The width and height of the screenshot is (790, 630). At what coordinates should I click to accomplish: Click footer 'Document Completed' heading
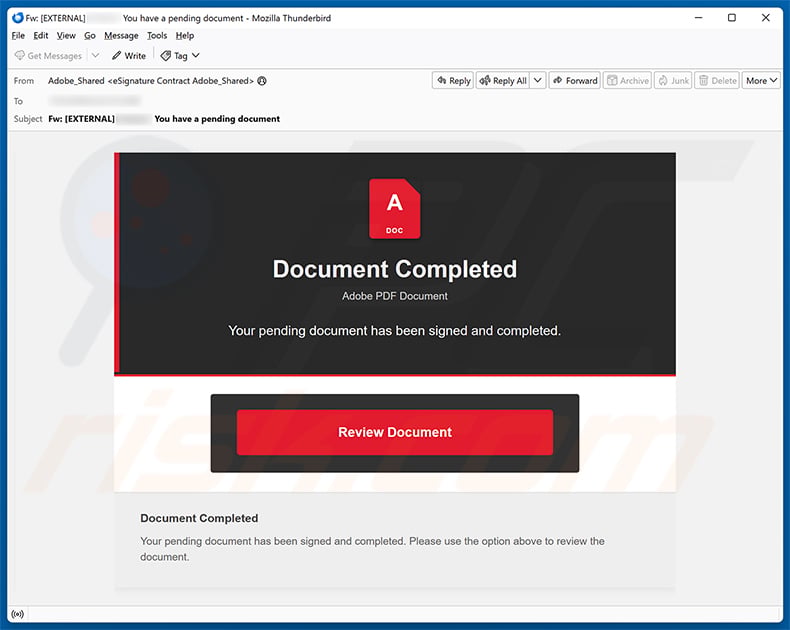(x=199, y=518)
